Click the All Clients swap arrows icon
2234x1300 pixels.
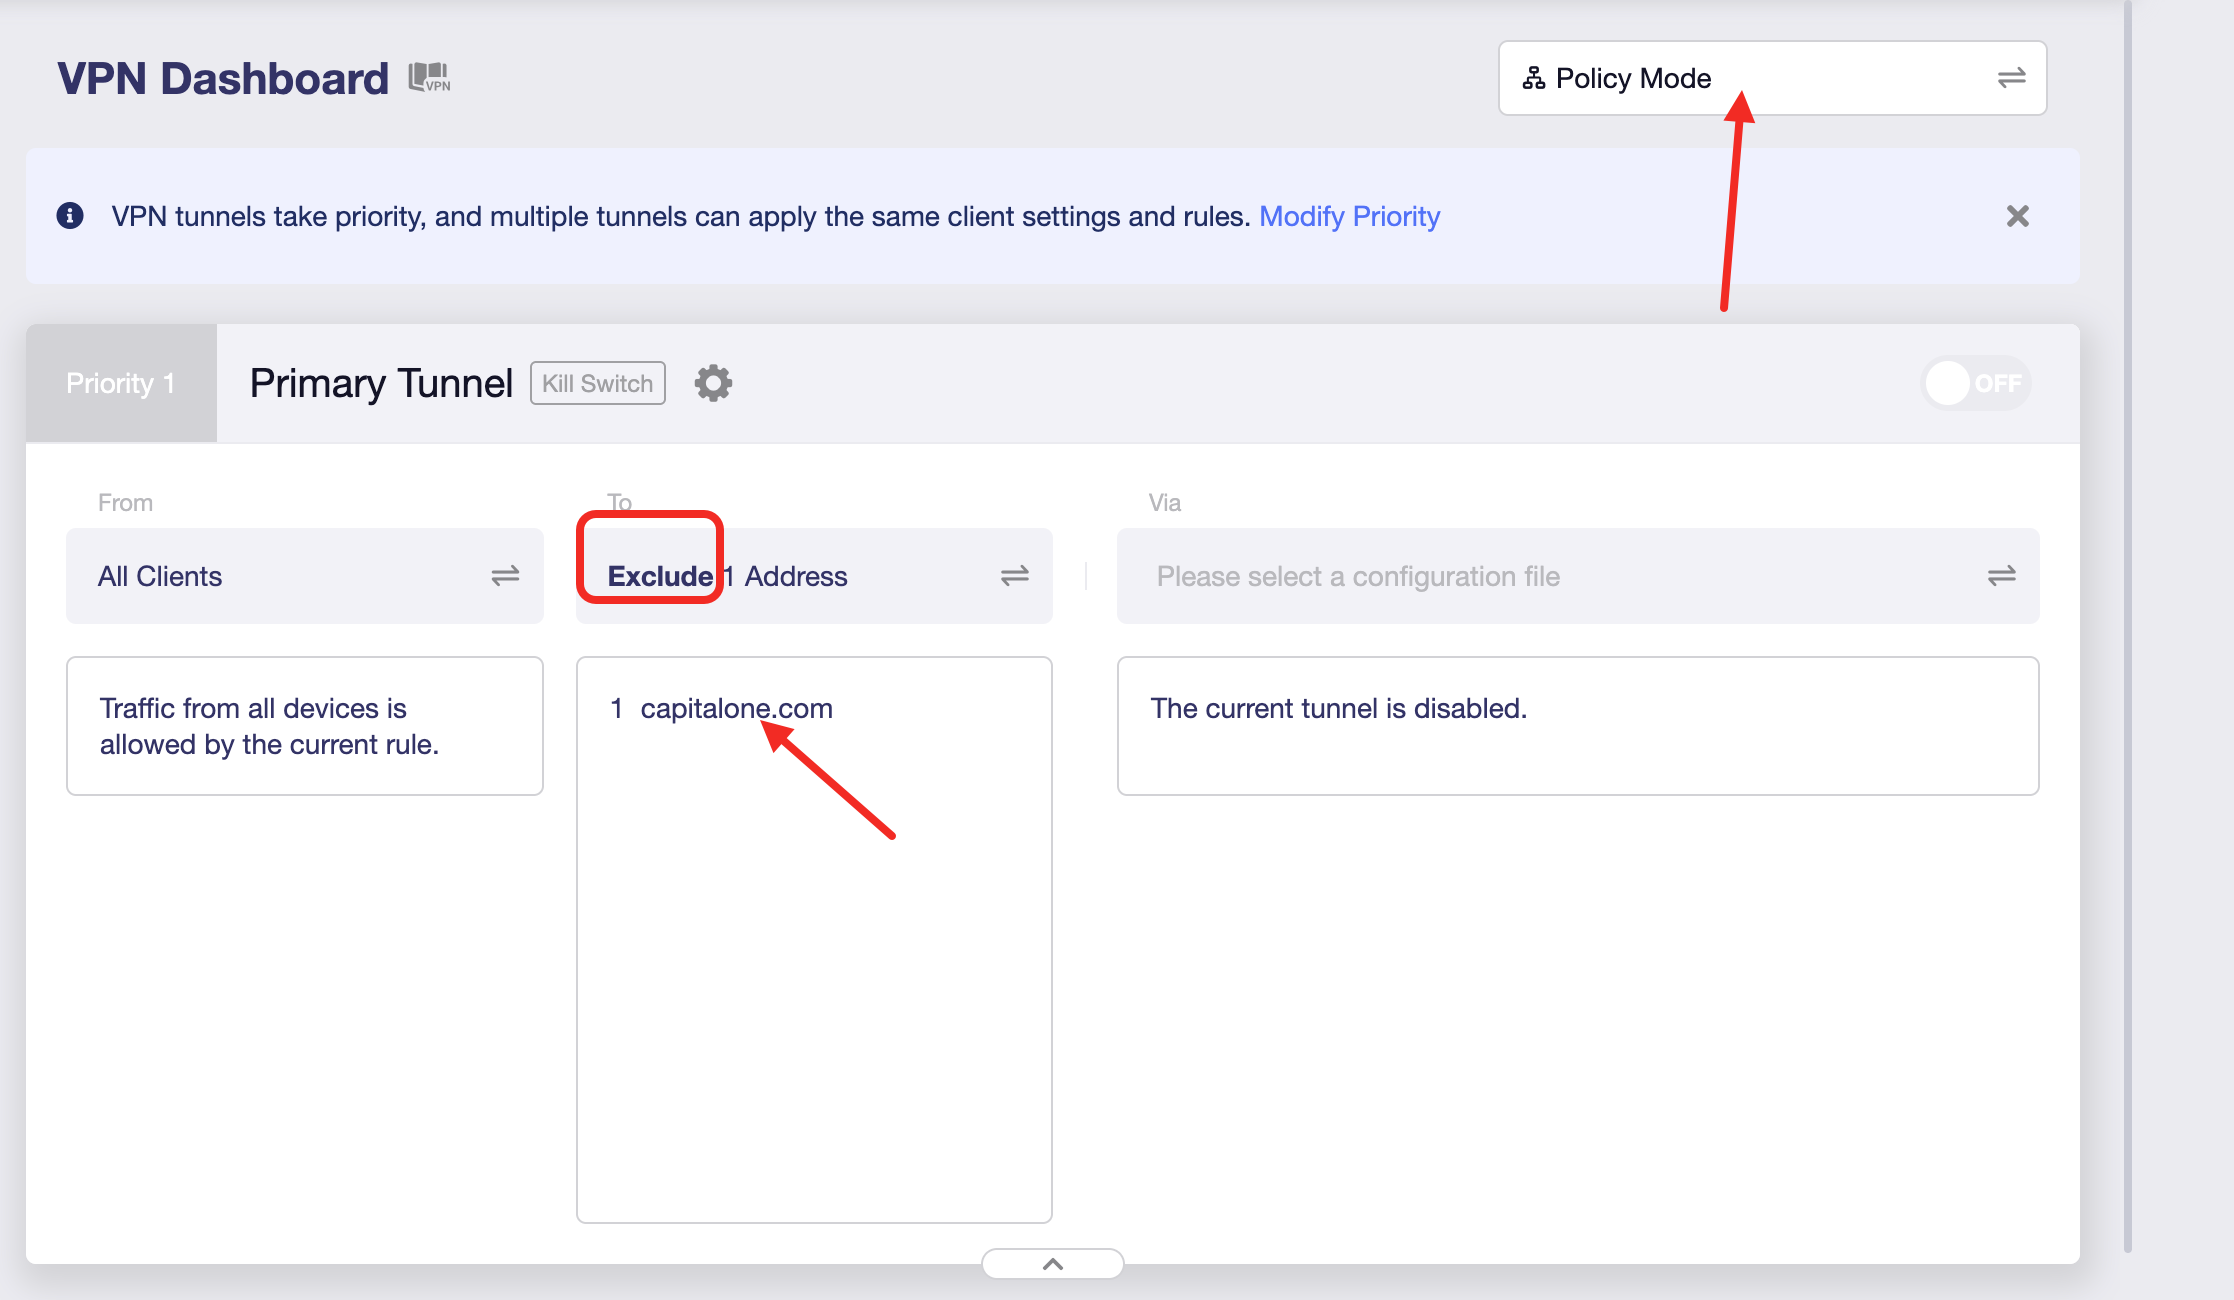[505, 576]
